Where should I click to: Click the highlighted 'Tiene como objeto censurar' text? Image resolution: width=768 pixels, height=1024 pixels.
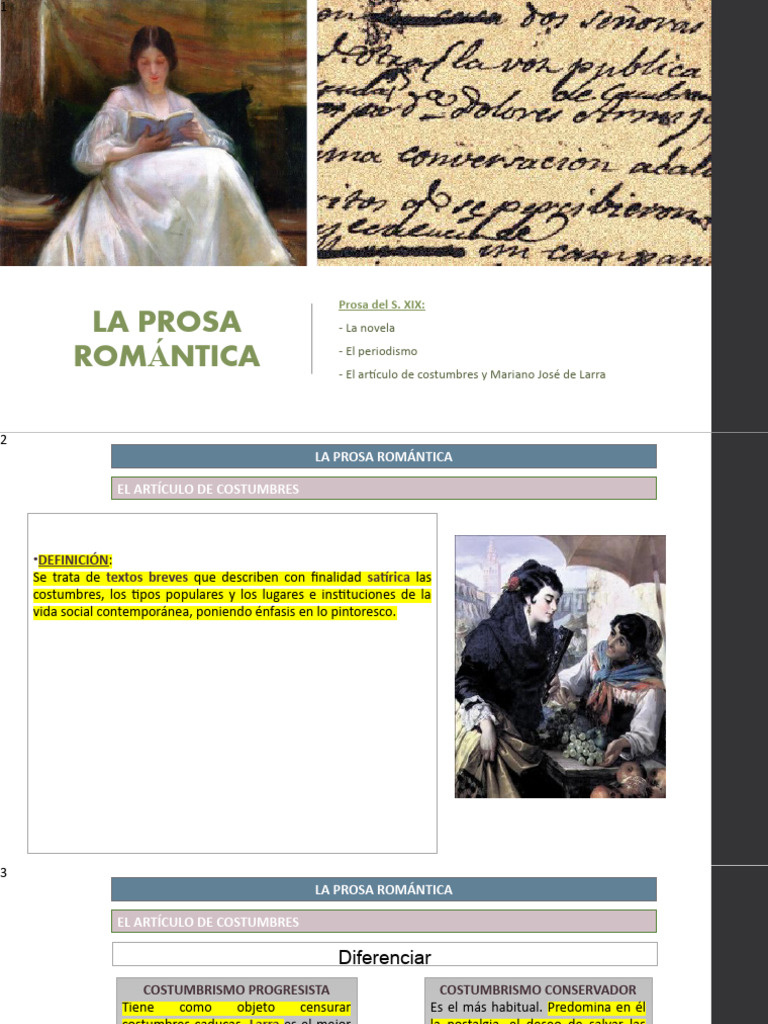tap(236, 1008)
